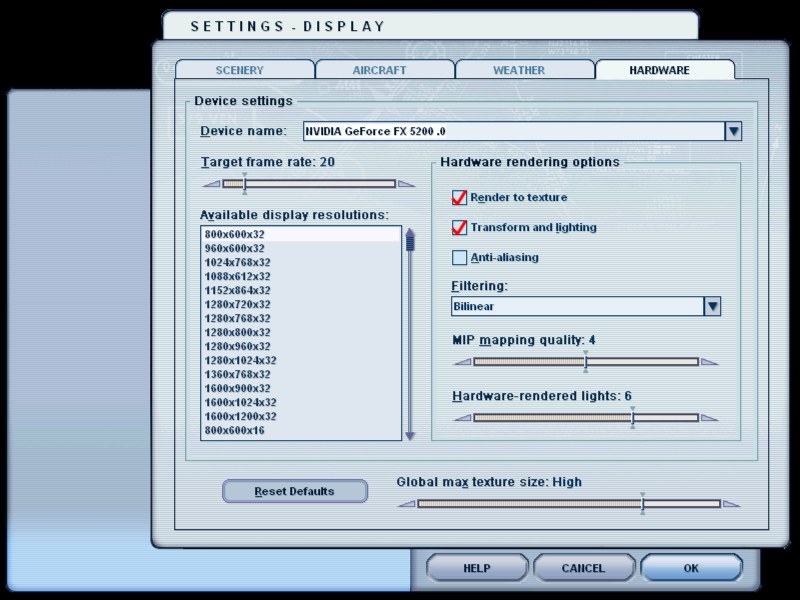Image resolution: width=800 pixels, height=600 pixels.
Task: Click the Hardware-rendered lights increase arrow
Action: (709, 418)
